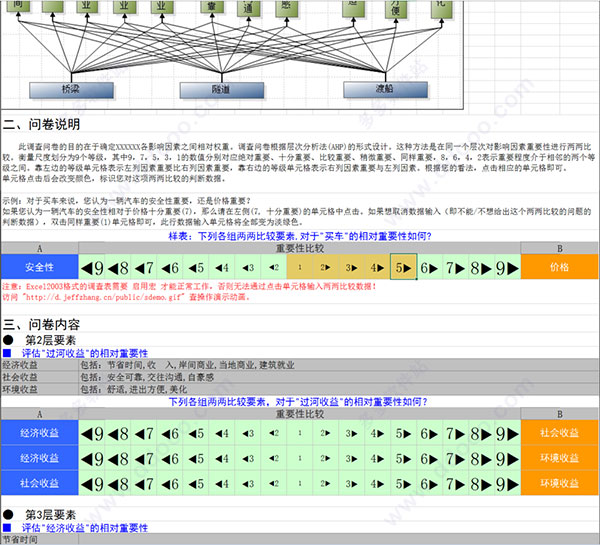This screenshot has width=600, height=545.
Task: Select the 隧道 shape in the diagram
Action: 222,90
